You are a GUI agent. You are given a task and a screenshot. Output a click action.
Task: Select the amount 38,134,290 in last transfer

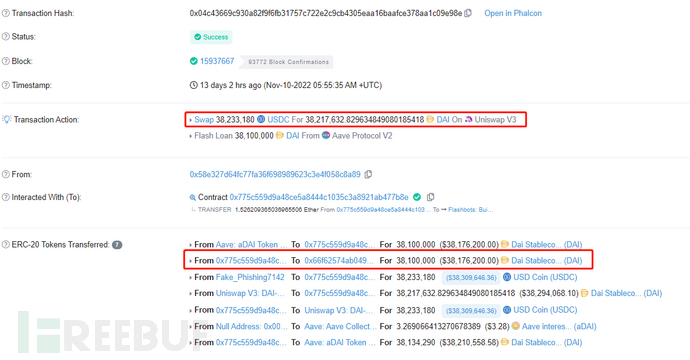pos(415,342)
